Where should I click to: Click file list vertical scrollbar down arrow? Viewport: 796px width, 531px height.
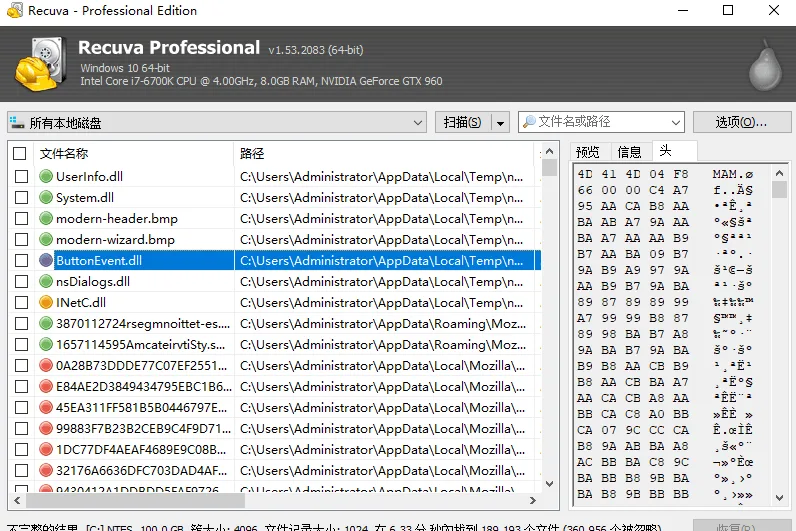549,484
